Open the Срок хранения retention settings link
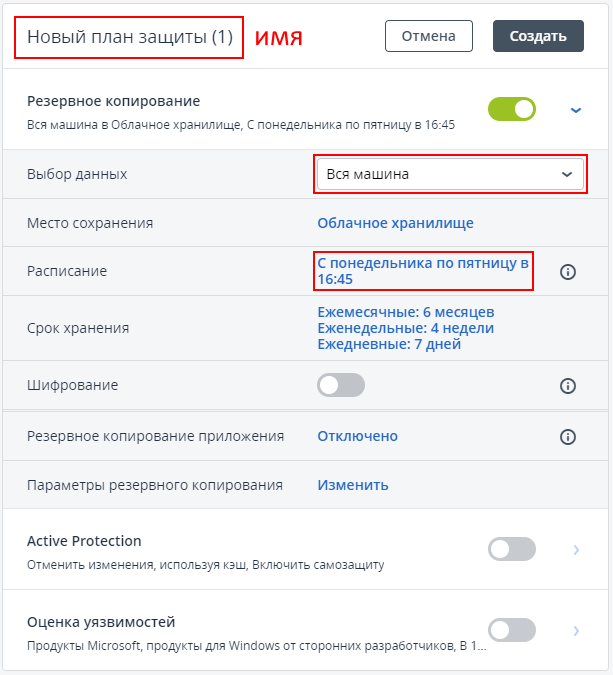The width and height of the screenshot is (613, 675). click(405, 328)
